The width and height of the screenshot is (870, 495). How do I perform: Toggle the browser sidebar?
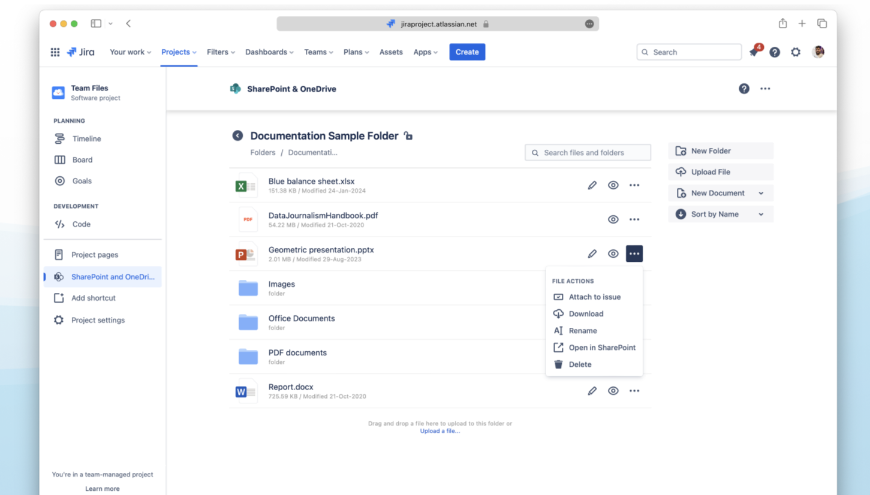[x=96, y=23]
